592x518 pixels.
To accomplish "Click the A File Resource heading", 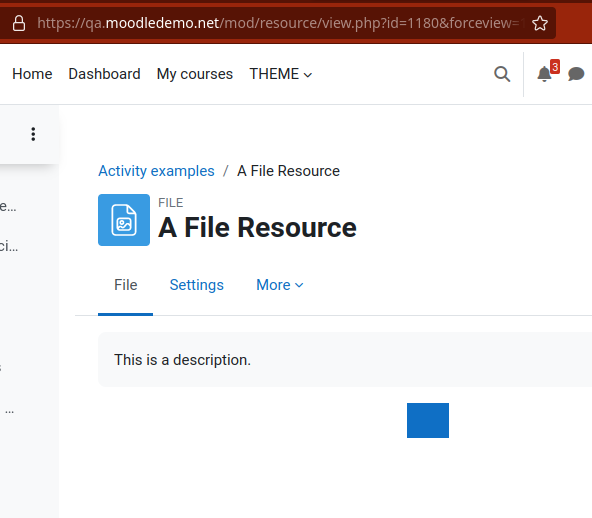I will pos(257,228).
